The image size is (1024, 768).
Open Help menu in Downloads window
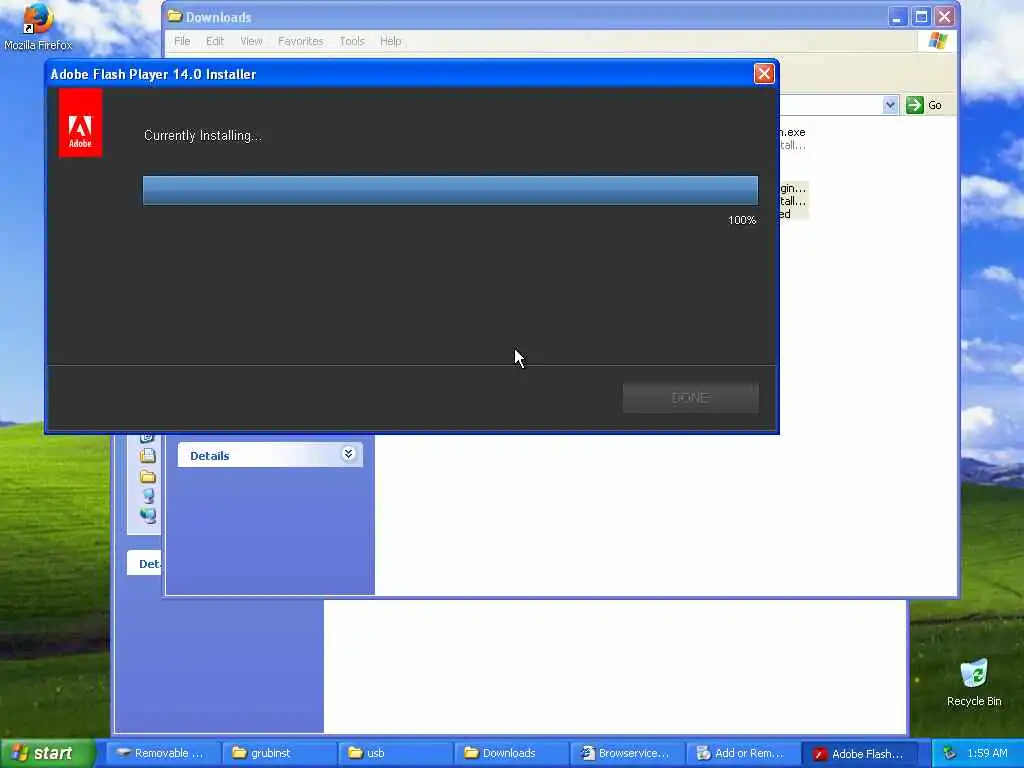pyautogui.click(x=391, y=41)
